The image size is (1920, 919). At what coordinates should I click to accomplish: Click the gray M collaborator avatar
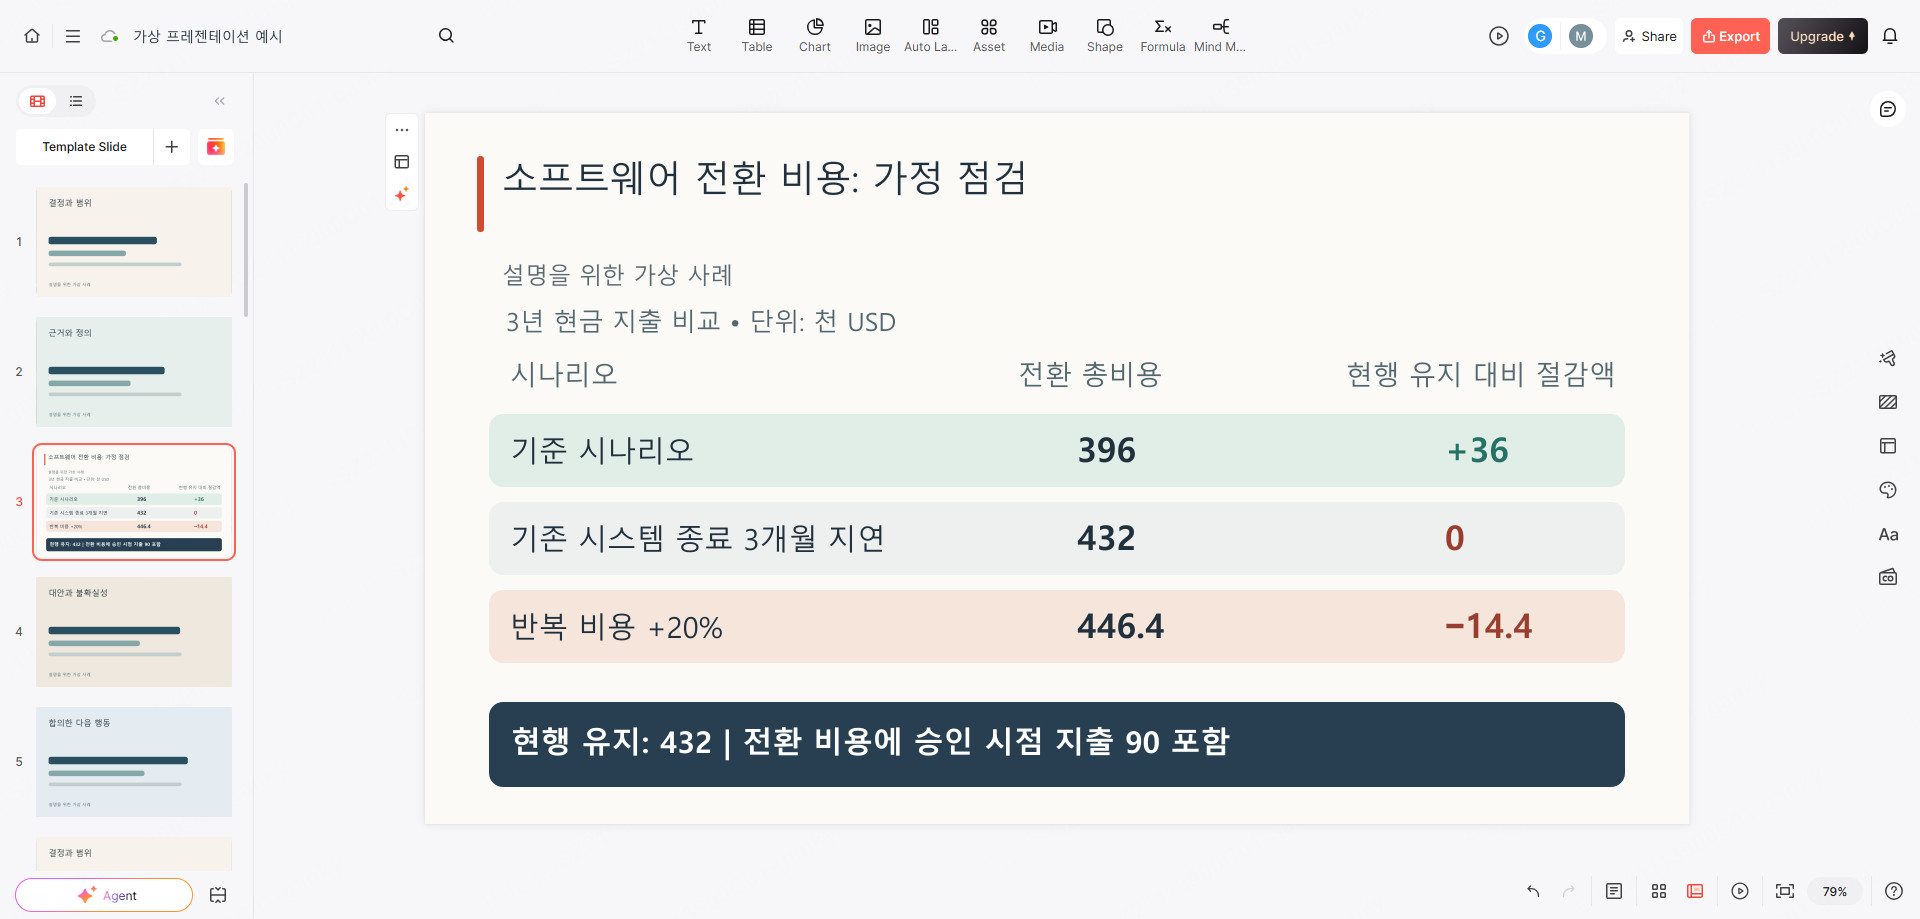pos(1581,36)
